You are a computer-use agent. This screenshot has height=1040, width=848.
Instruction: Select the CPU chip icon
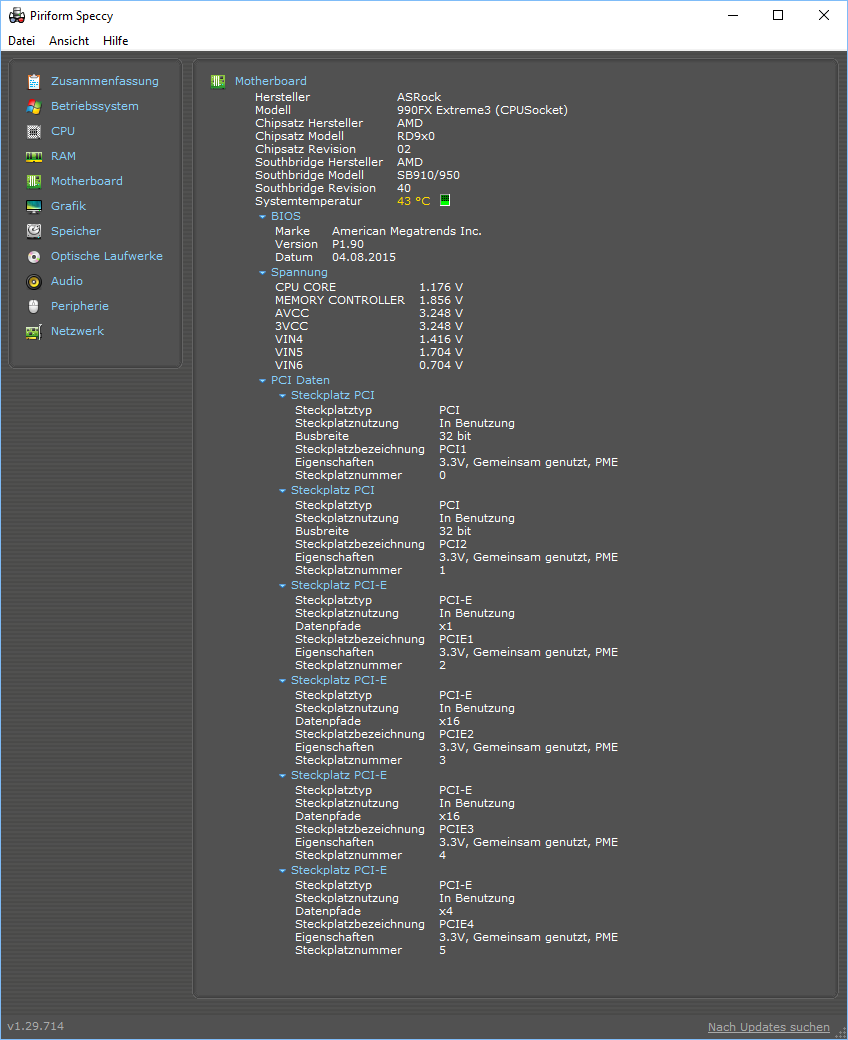pos(34,131)
